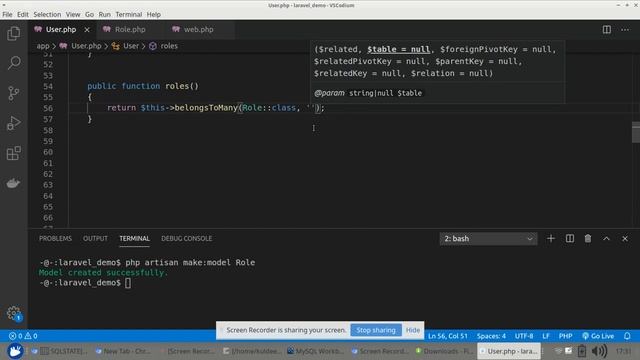
Task: Open the Manage gear menu
Action: click(x=14, y=313)
